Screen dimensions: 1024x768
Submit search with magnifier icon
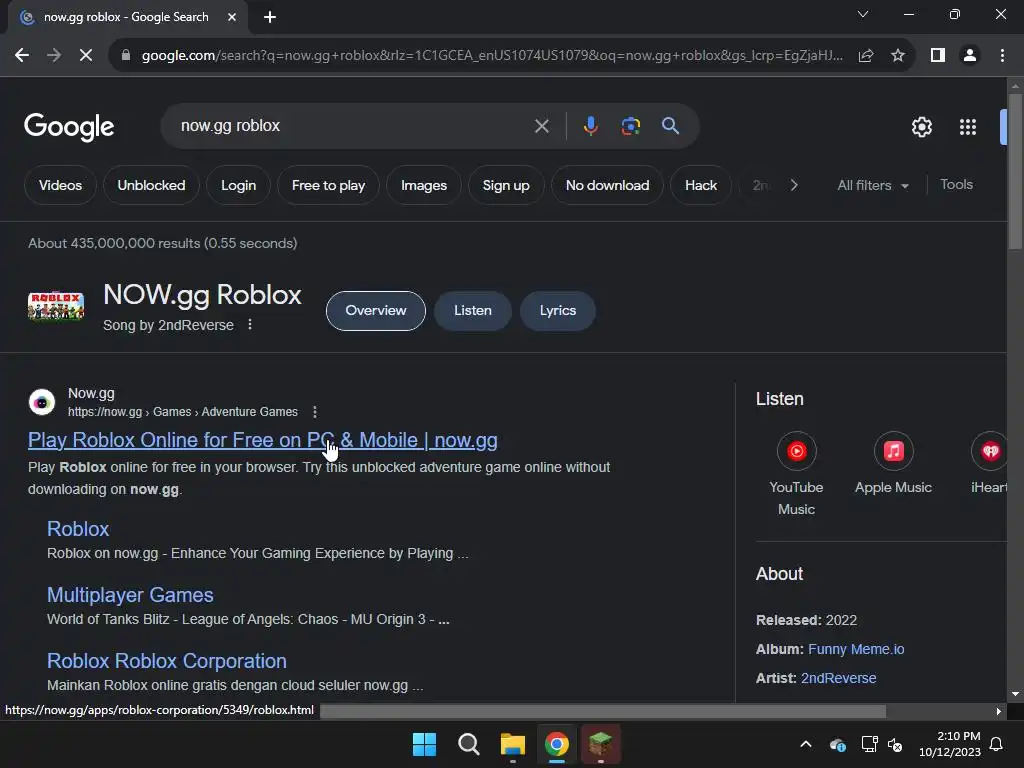coord(670,126)
